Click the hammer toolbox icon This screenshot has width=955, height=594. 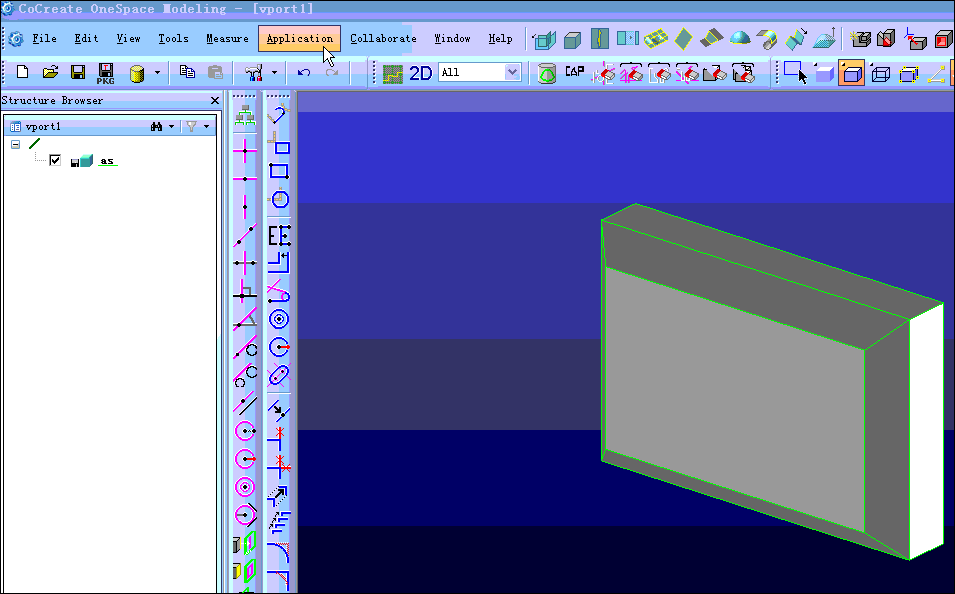pyautogui.click(x=254, y=73)
